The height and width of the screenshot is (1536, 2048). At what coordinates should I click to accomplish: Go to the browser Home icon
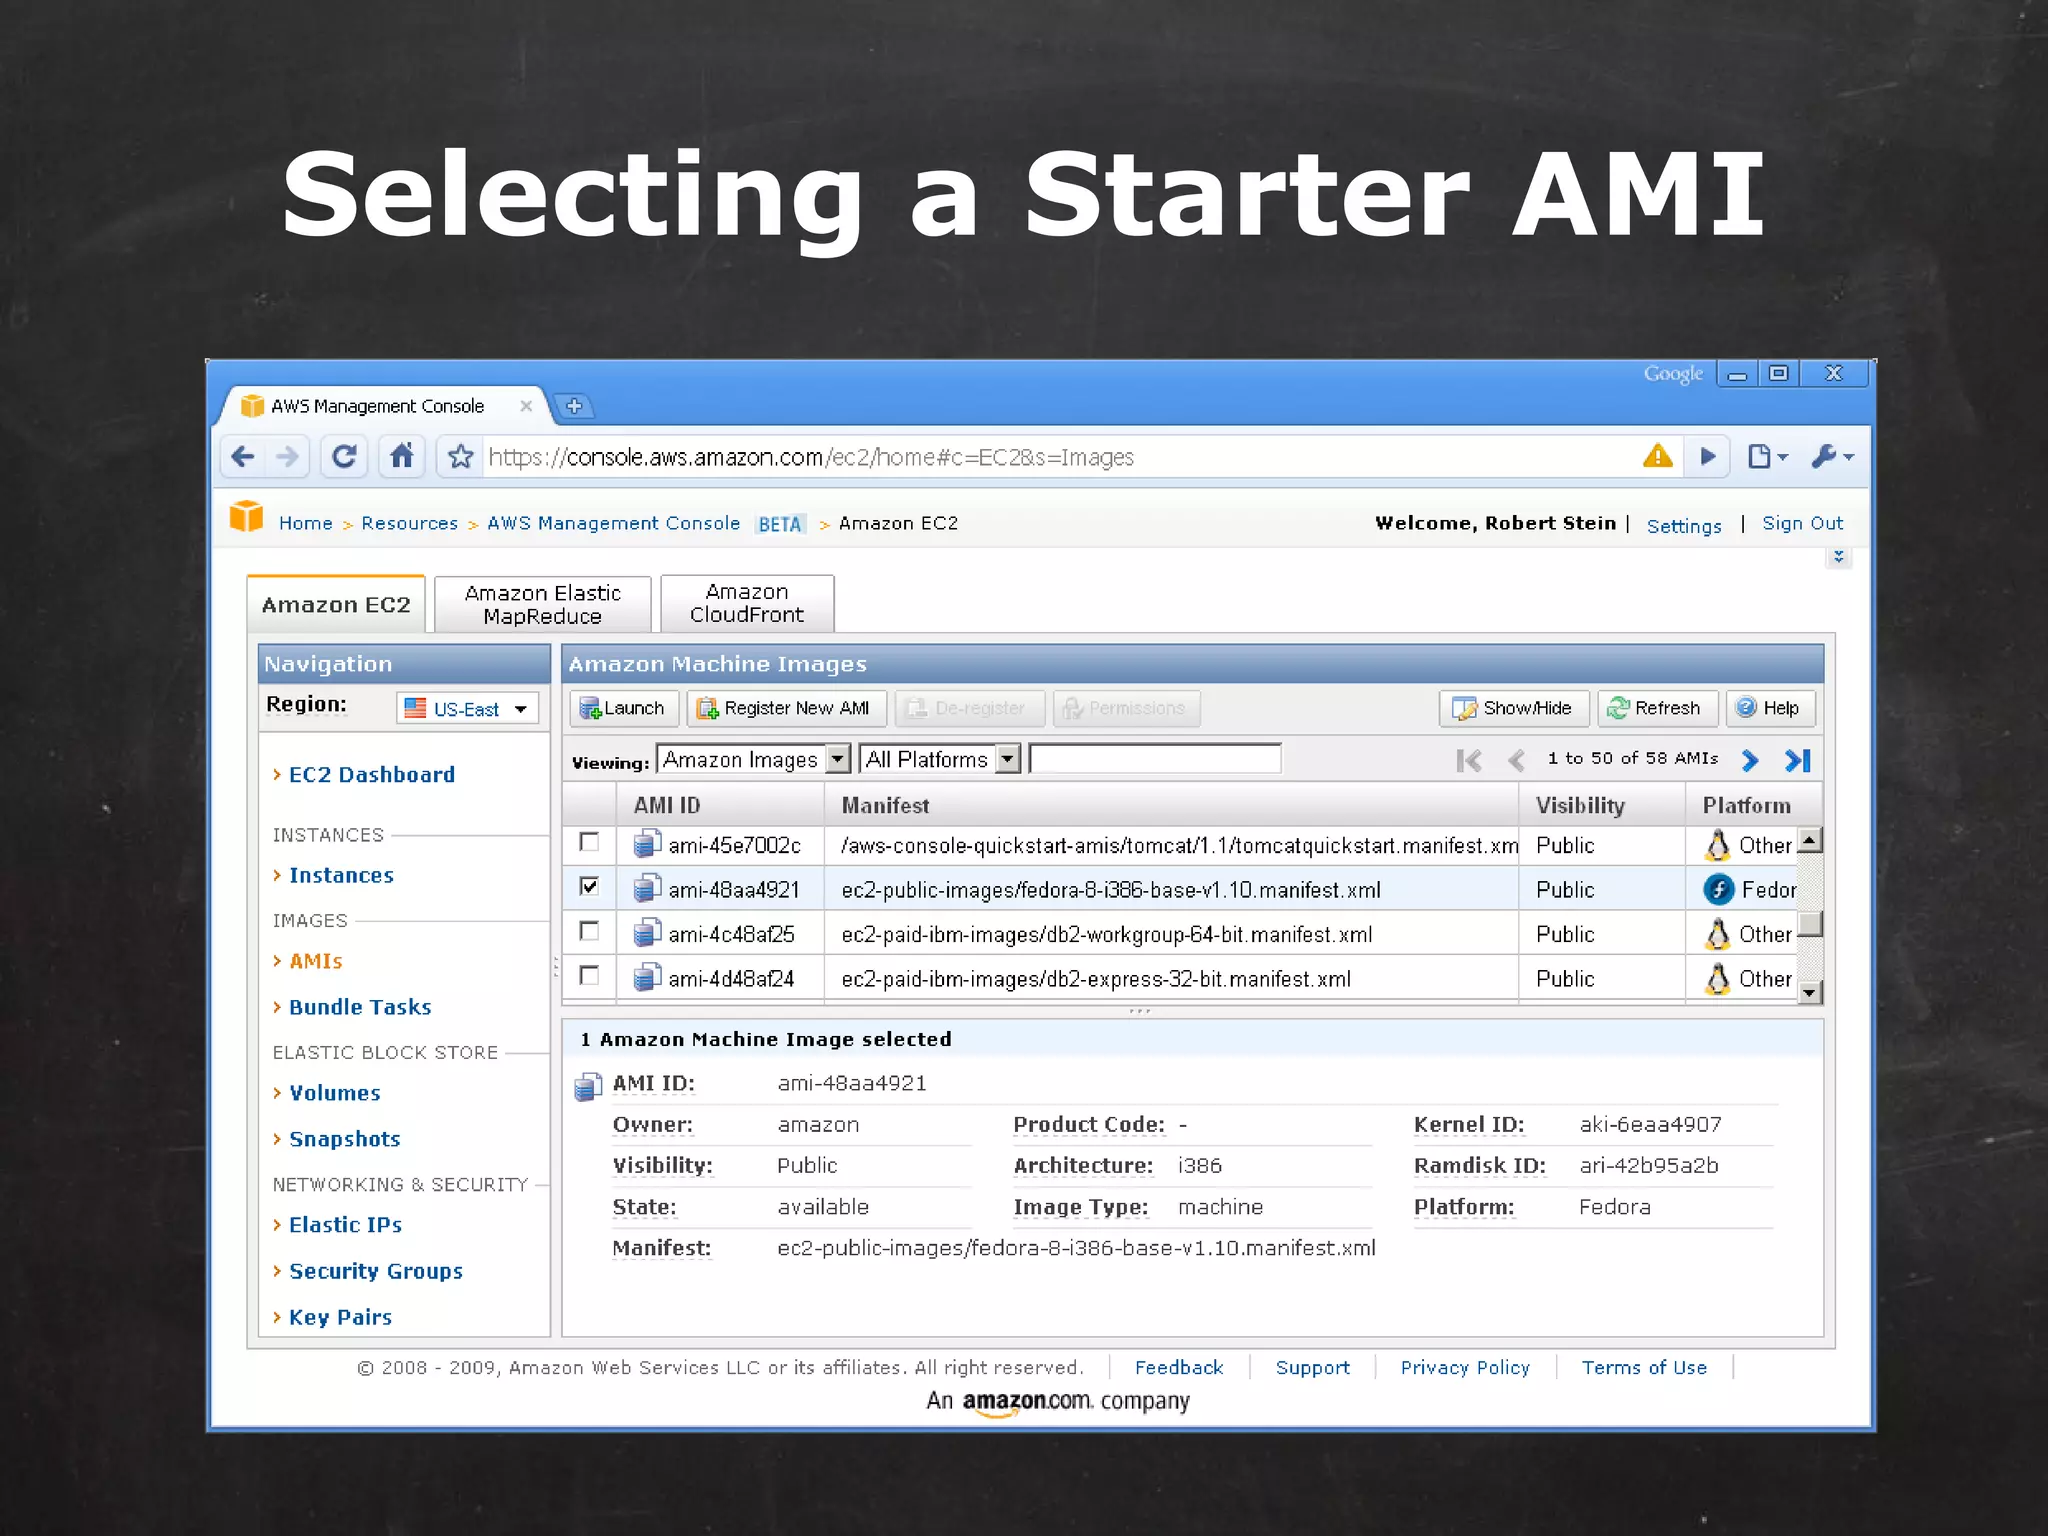tap(402, 457)
